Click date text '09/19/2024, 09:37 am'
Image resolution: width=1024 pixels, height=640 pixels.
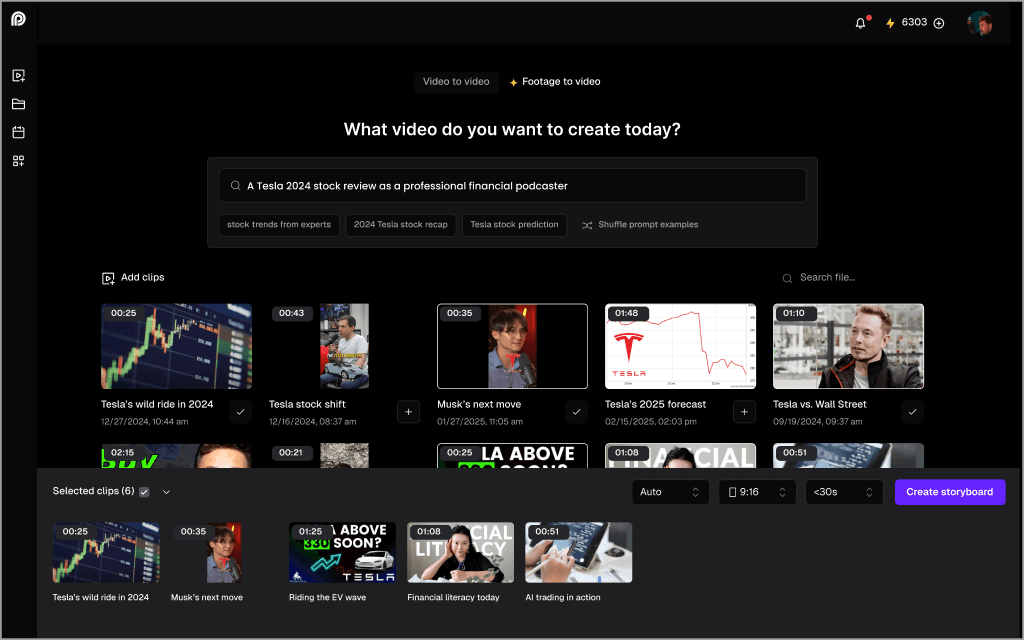(818, 422)
